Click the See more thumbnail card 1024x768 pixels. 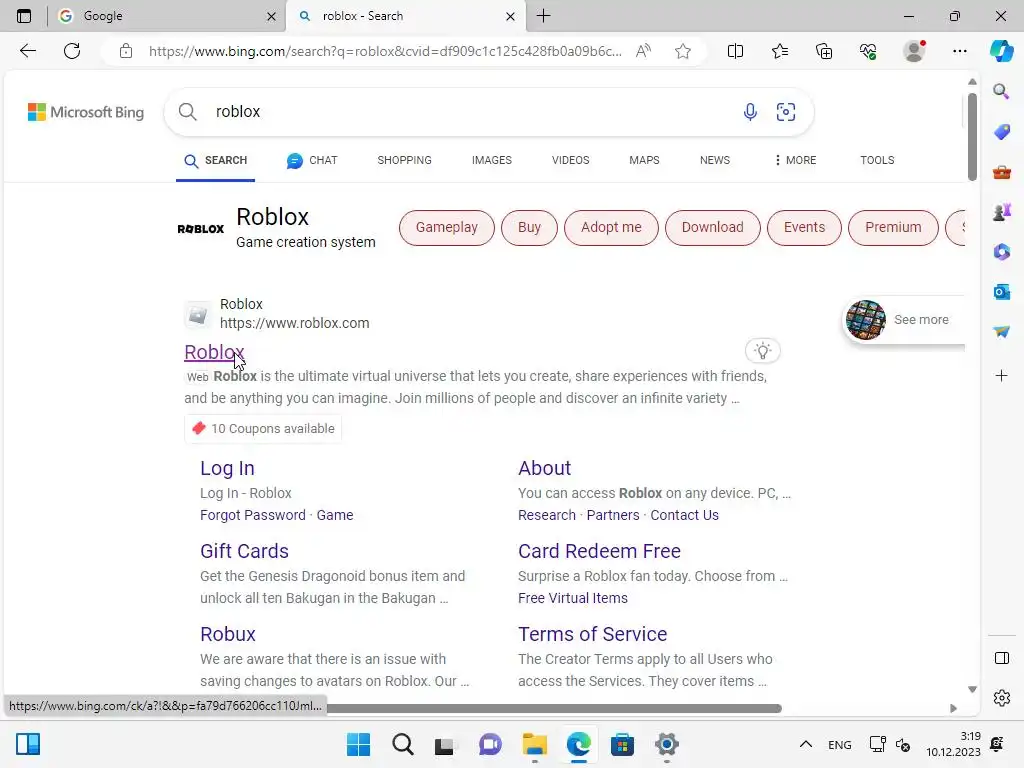click(904, 319)
